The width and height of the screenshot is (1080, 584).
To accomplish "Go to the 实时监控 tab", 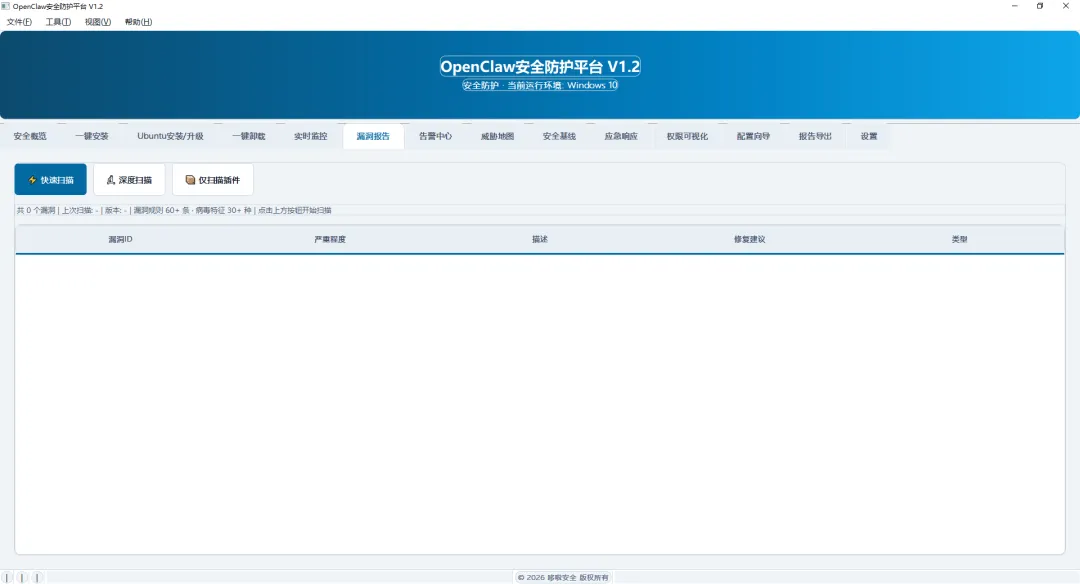I will (311, 136).
